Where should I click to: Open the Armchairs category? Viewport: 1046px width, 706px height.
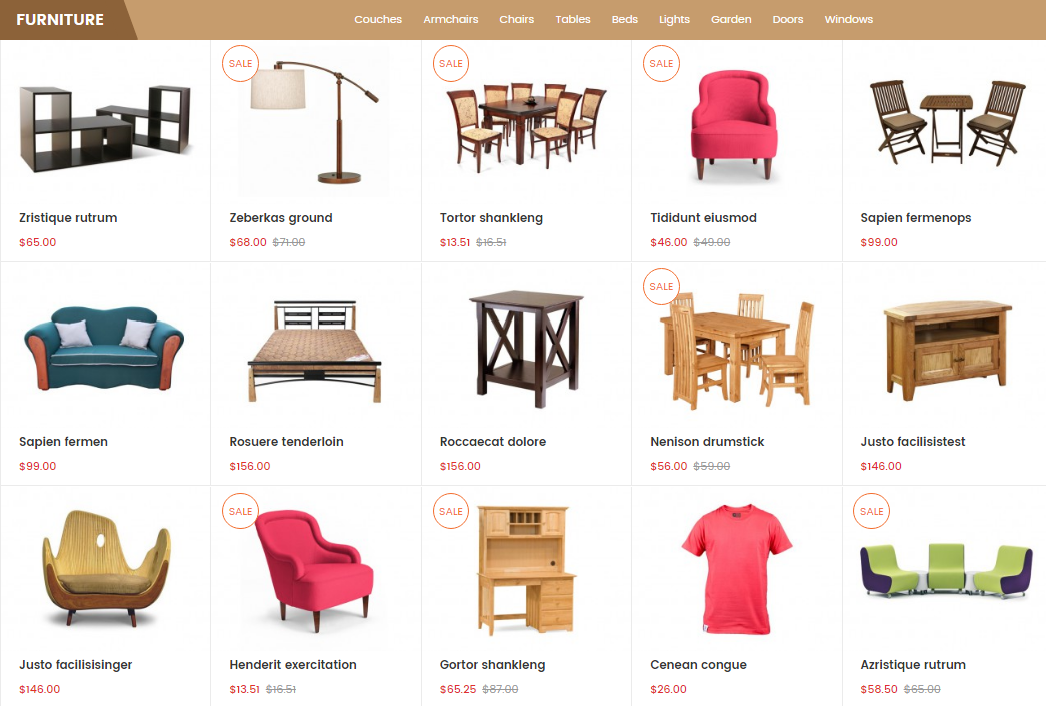click(x=450, y=19)
